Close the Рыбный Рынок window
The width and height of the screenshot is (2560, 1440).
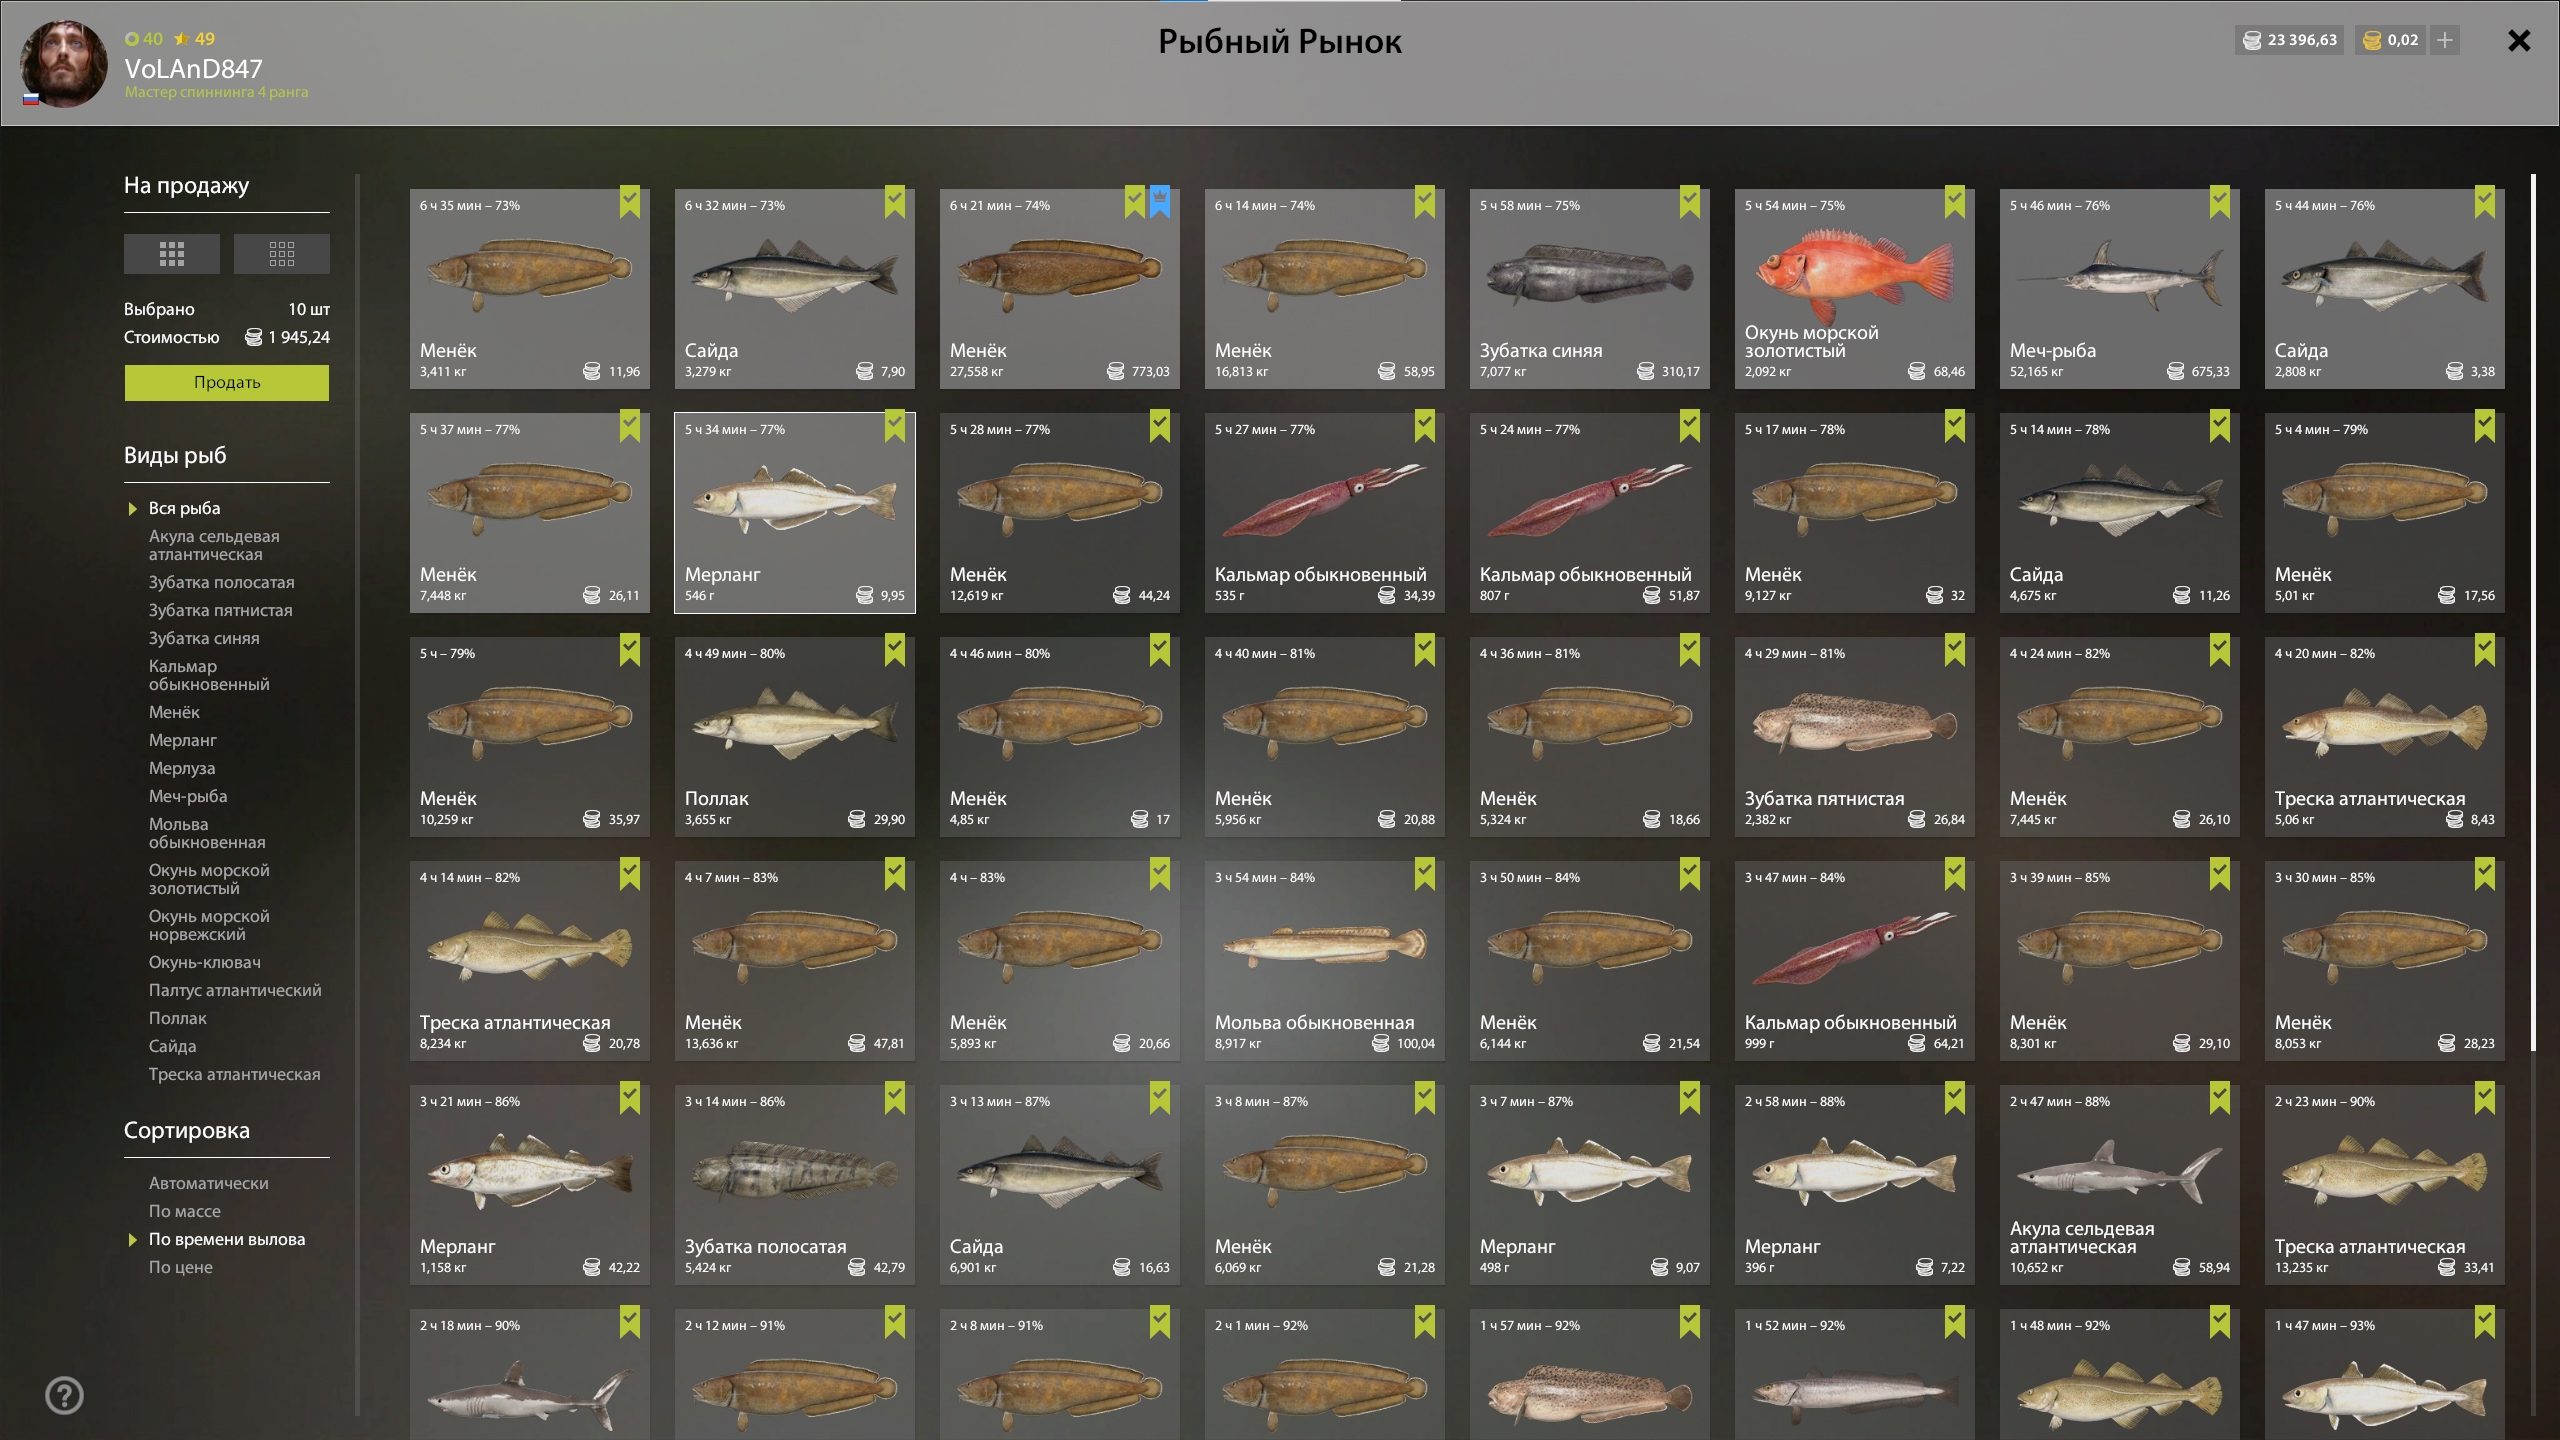tap(2519, 41)
